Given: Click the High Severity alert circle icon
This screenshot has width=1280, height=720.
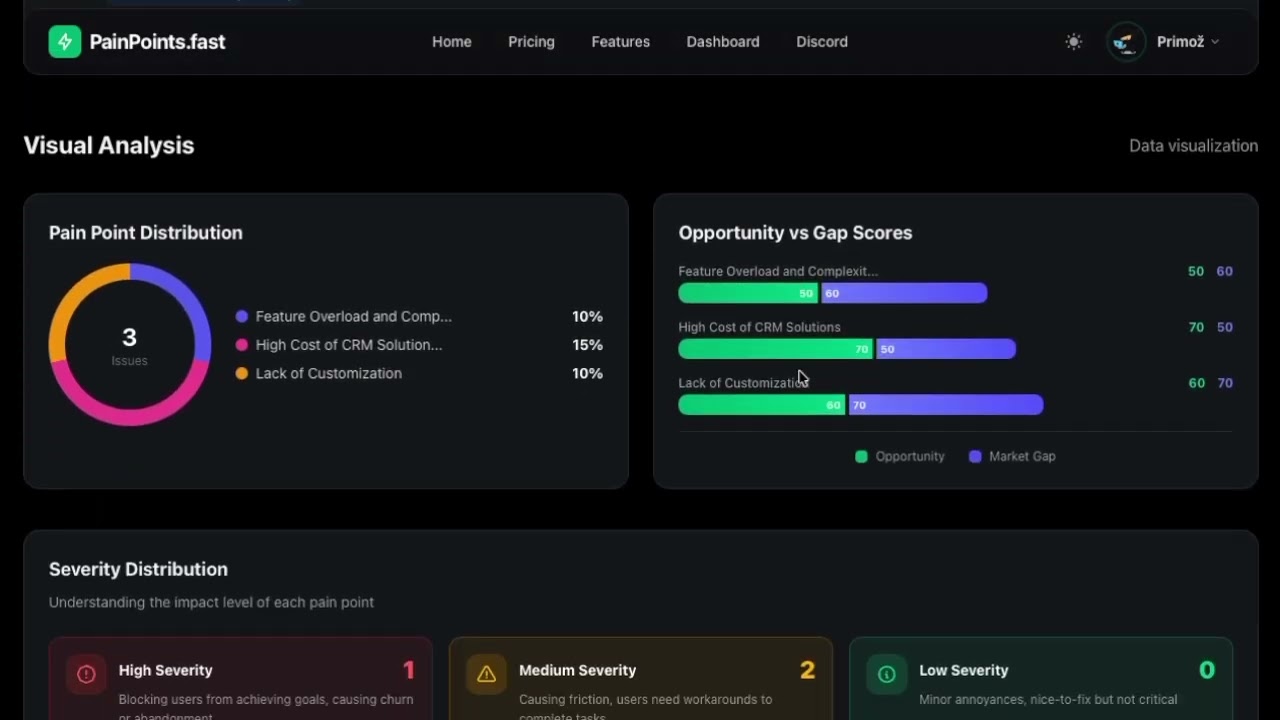Looking at the screenshot, I should coord(87,674).
